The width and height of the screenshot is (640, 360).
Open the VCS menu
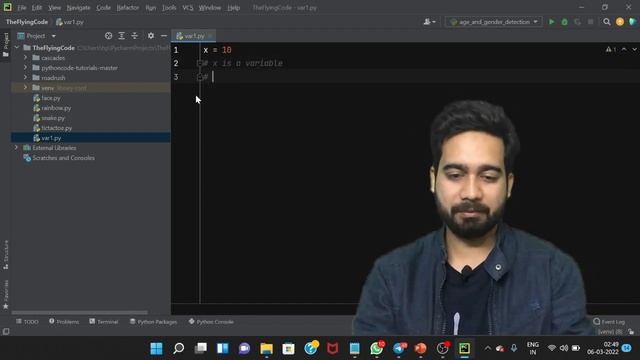[x=188, y=8]
